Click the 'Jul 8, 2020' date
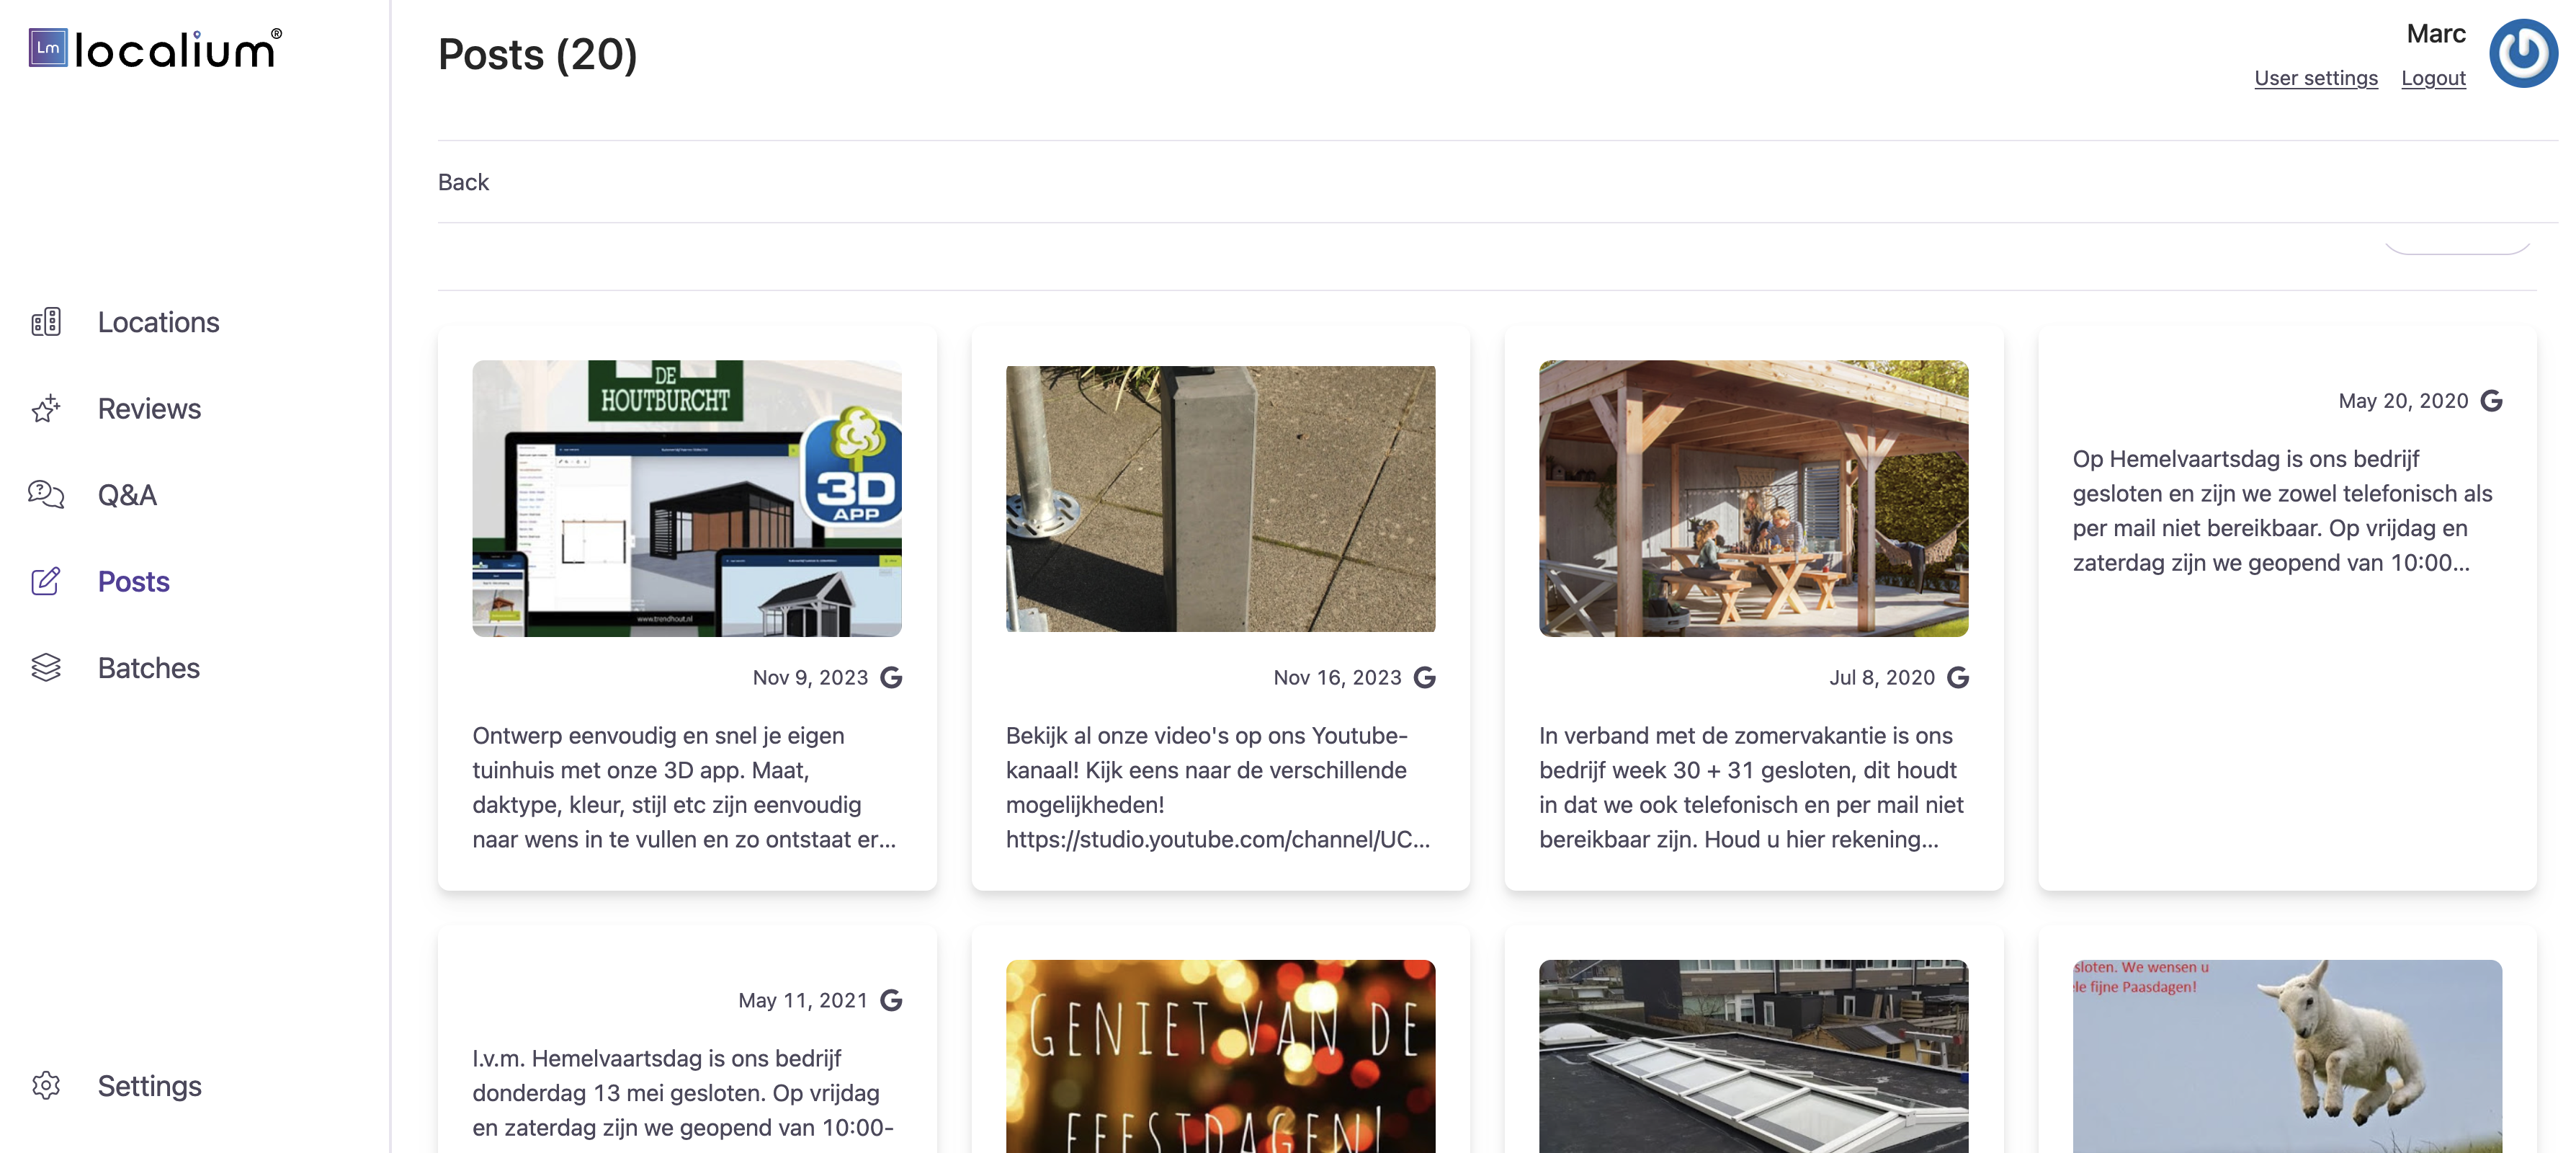This screenshot has width=2576, height=1153. click(x=1882, y=677)
